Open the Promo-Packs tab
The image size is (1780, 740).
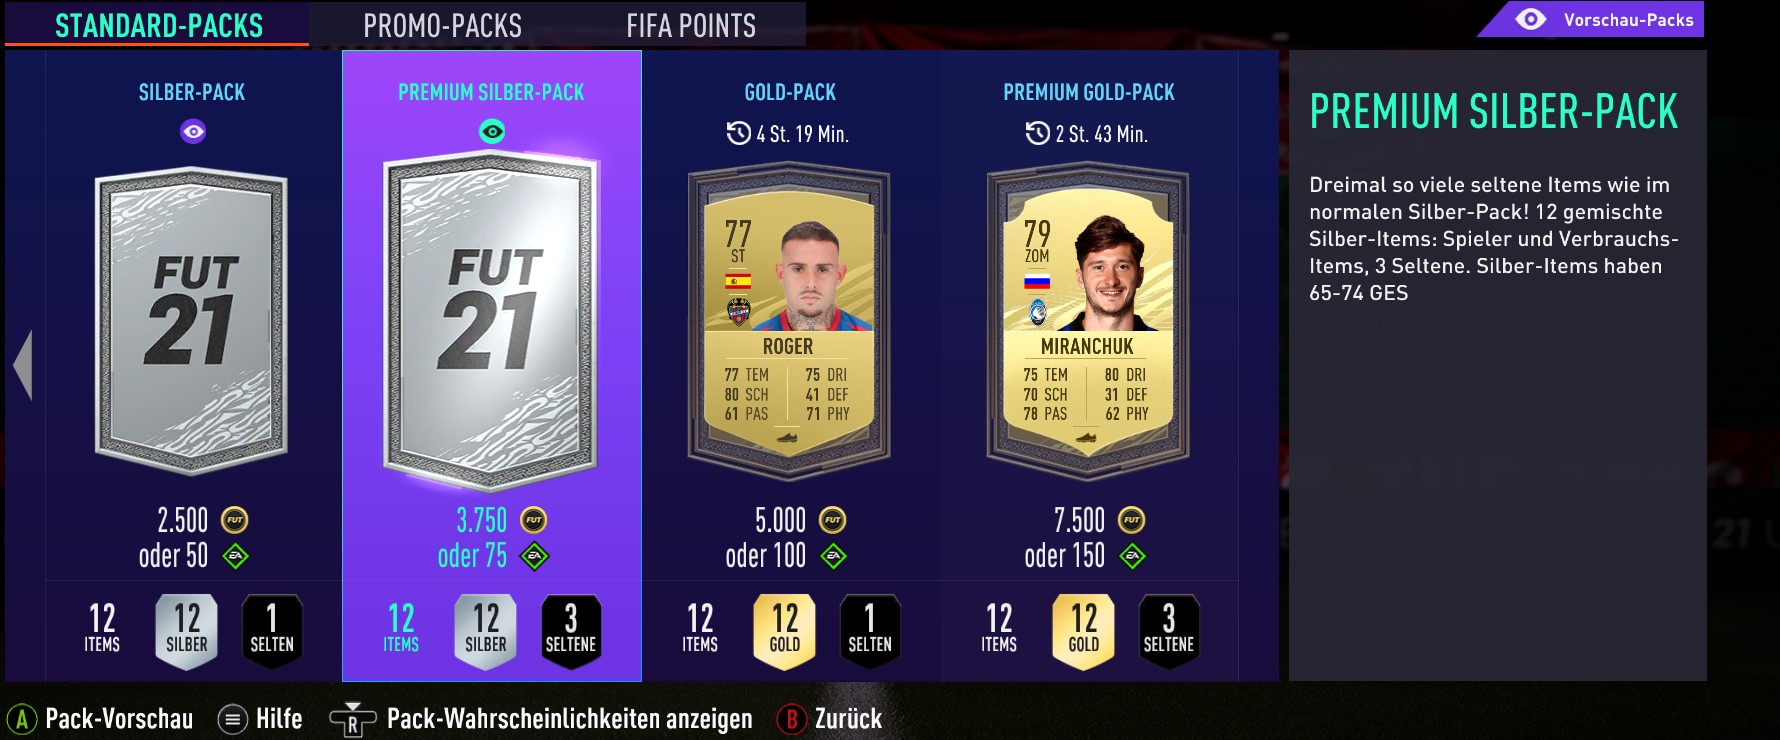coord(442,25)
